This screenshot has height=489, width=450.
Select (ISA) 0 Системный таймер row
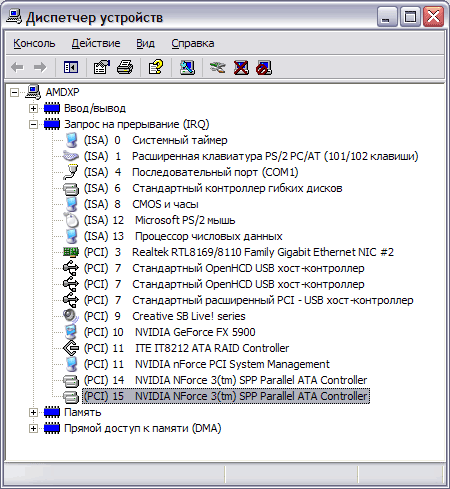click(155, 140)
